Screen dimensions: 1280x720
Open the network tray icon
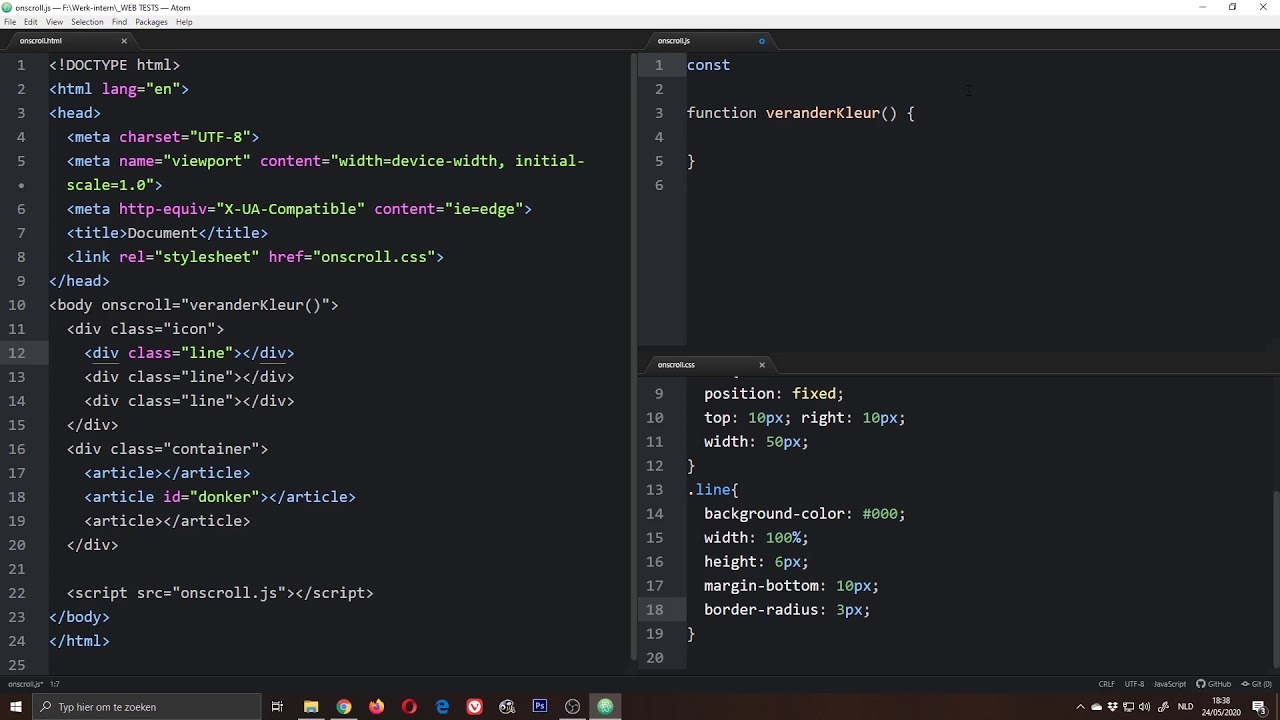(1128, 707)
